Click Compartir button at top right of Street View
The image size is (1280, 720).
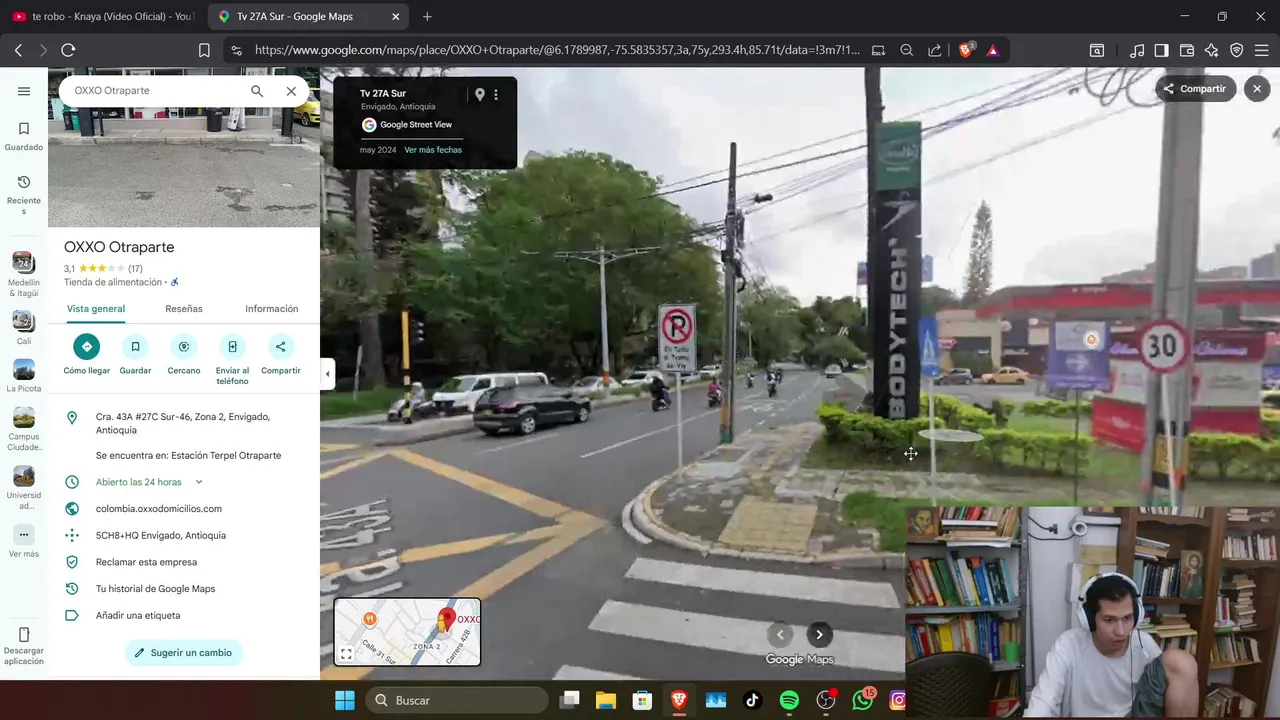[x=1194, y=89]
